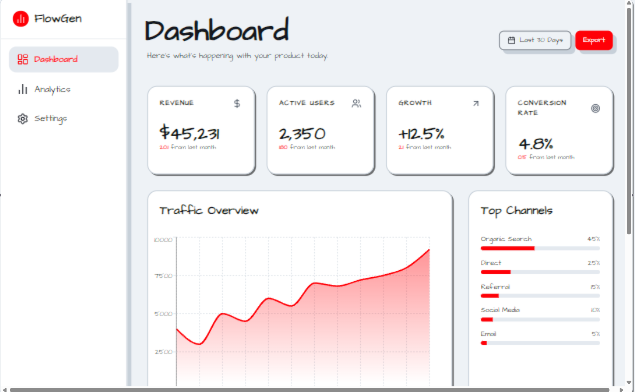Click the ACTIVE USERS card label

point(307,103)
